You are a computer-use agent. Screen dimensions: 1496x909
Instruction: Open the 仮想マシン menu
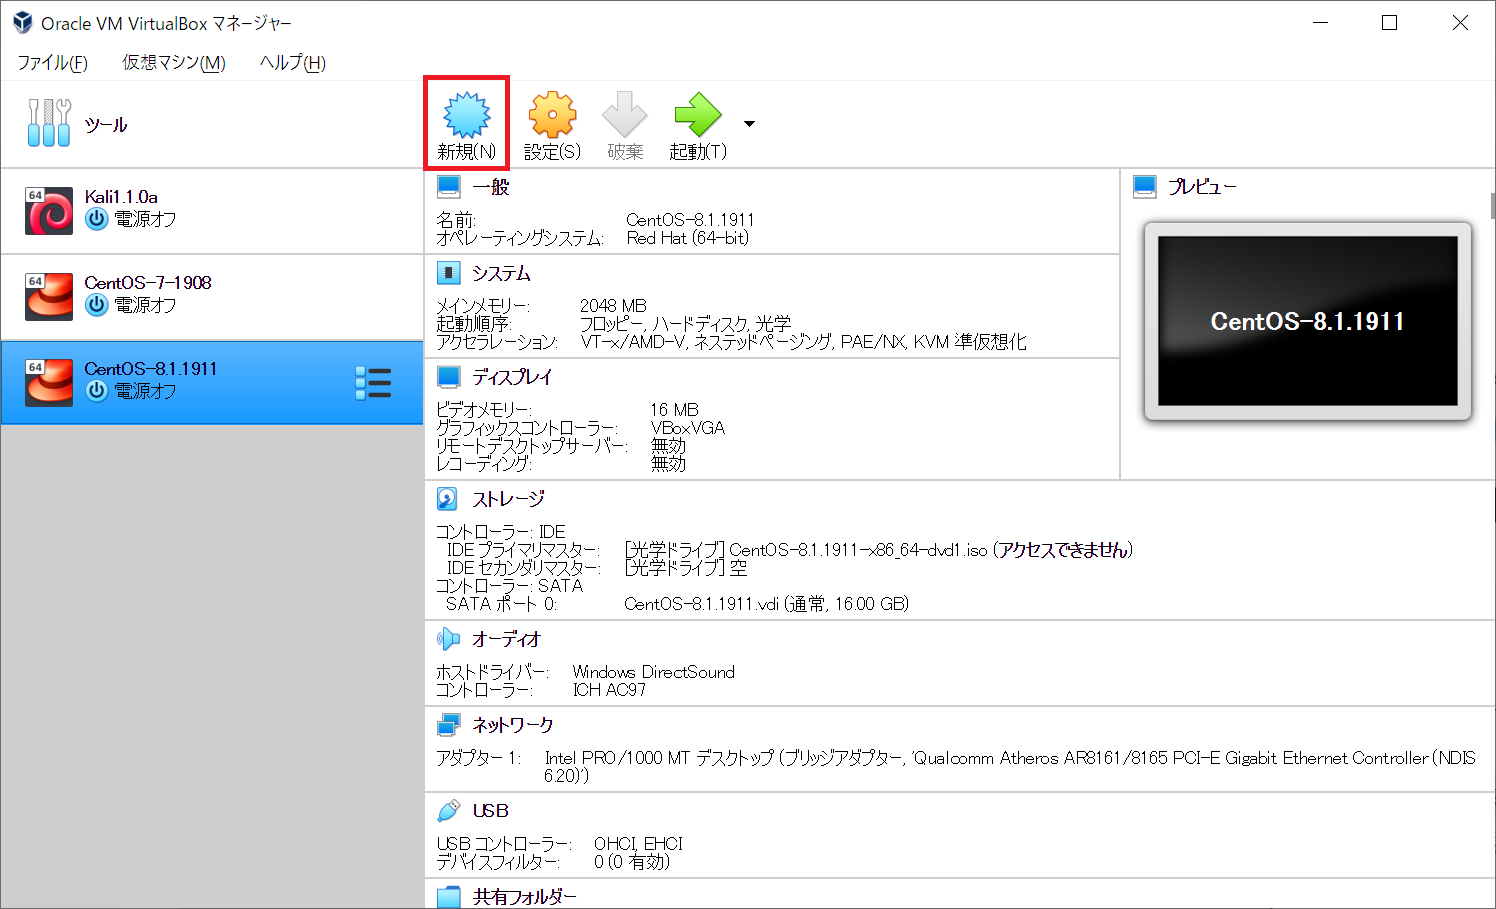172,62
